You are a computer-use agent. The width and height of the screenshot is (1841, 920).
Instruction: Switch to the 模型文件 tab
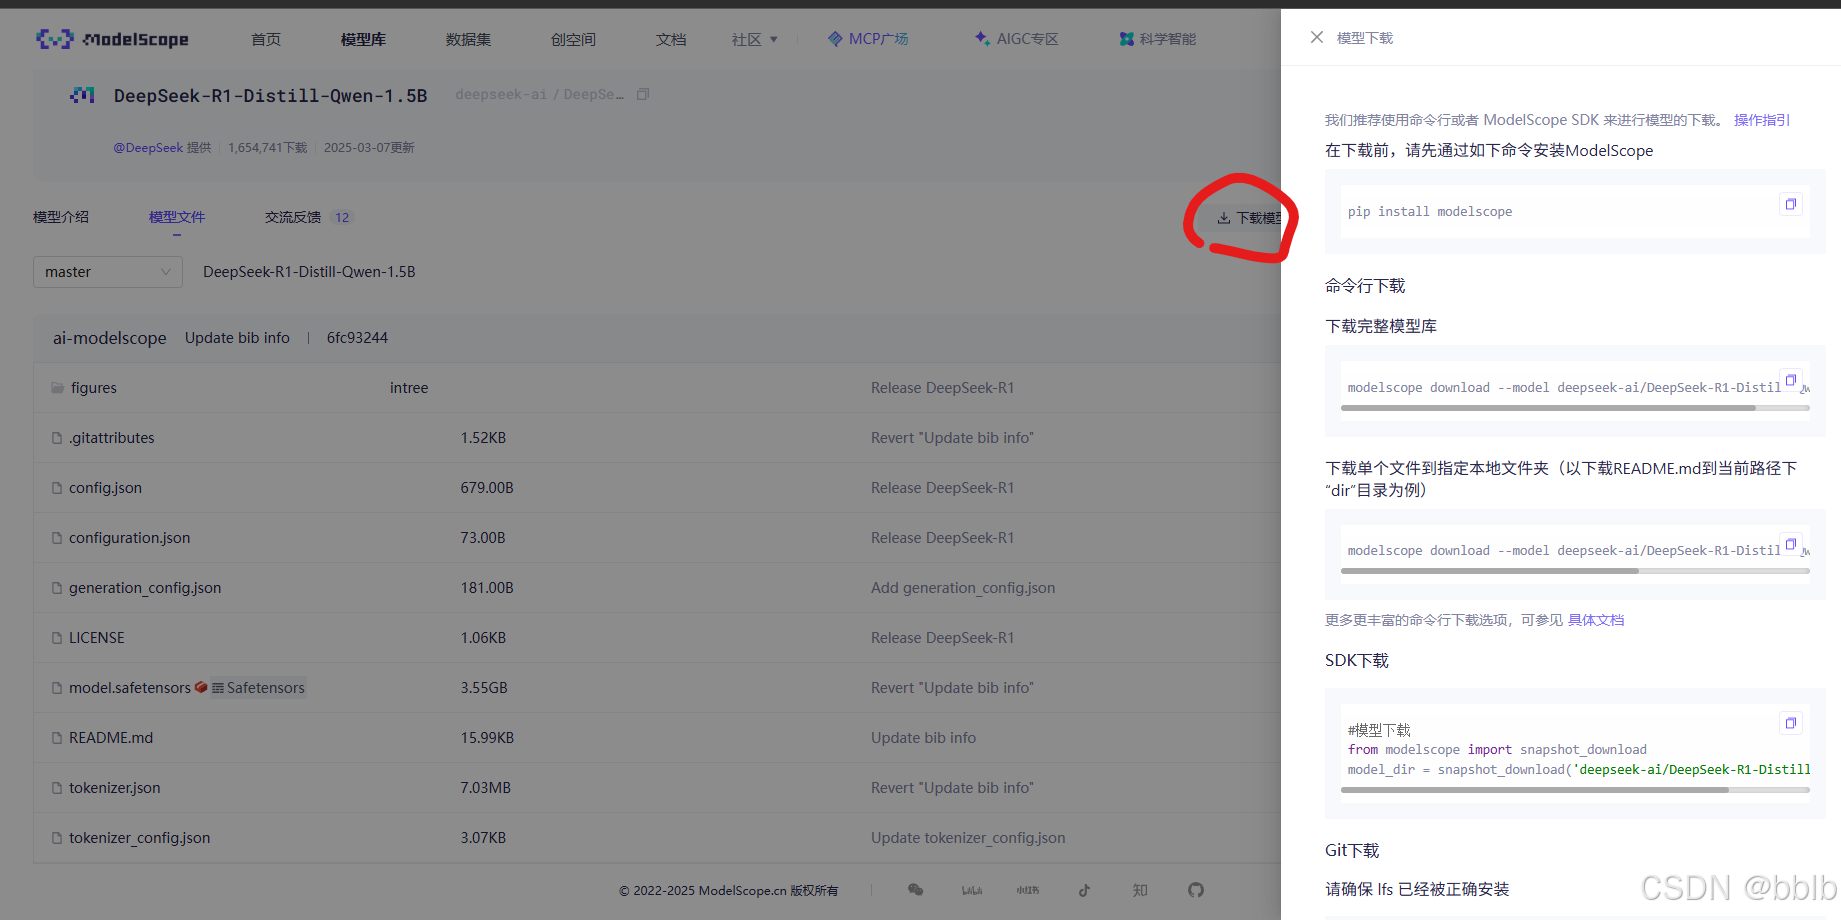click(177, 217)
